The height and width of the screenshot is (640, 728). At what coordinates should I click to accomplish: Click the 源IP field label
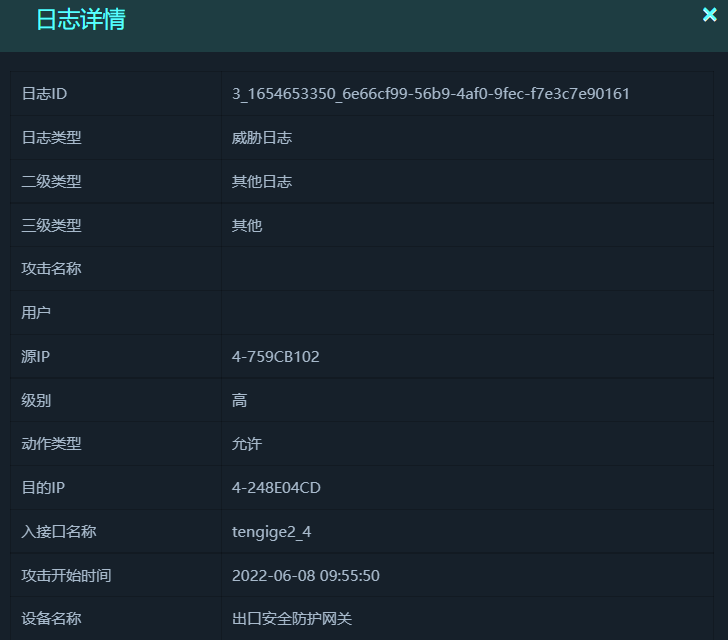coord(36,357)
